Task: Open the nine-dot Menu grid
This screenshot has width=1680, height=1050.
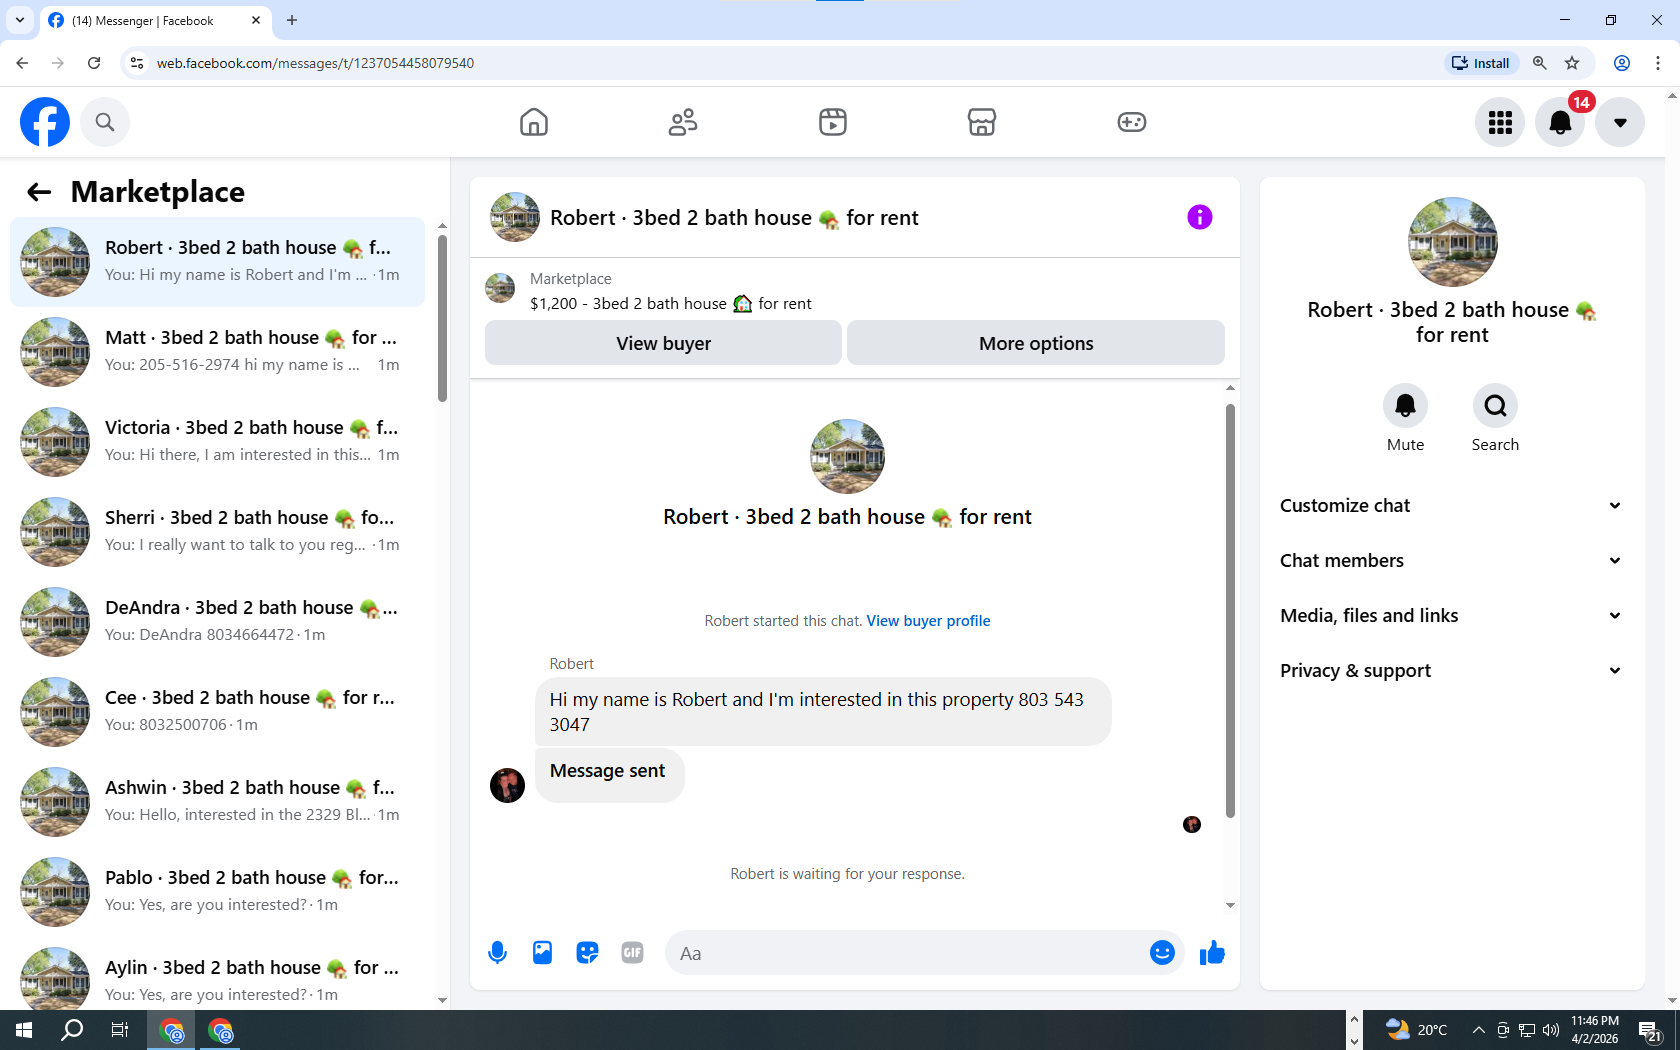Action: pyautogui.click(x=1500, y=122)
